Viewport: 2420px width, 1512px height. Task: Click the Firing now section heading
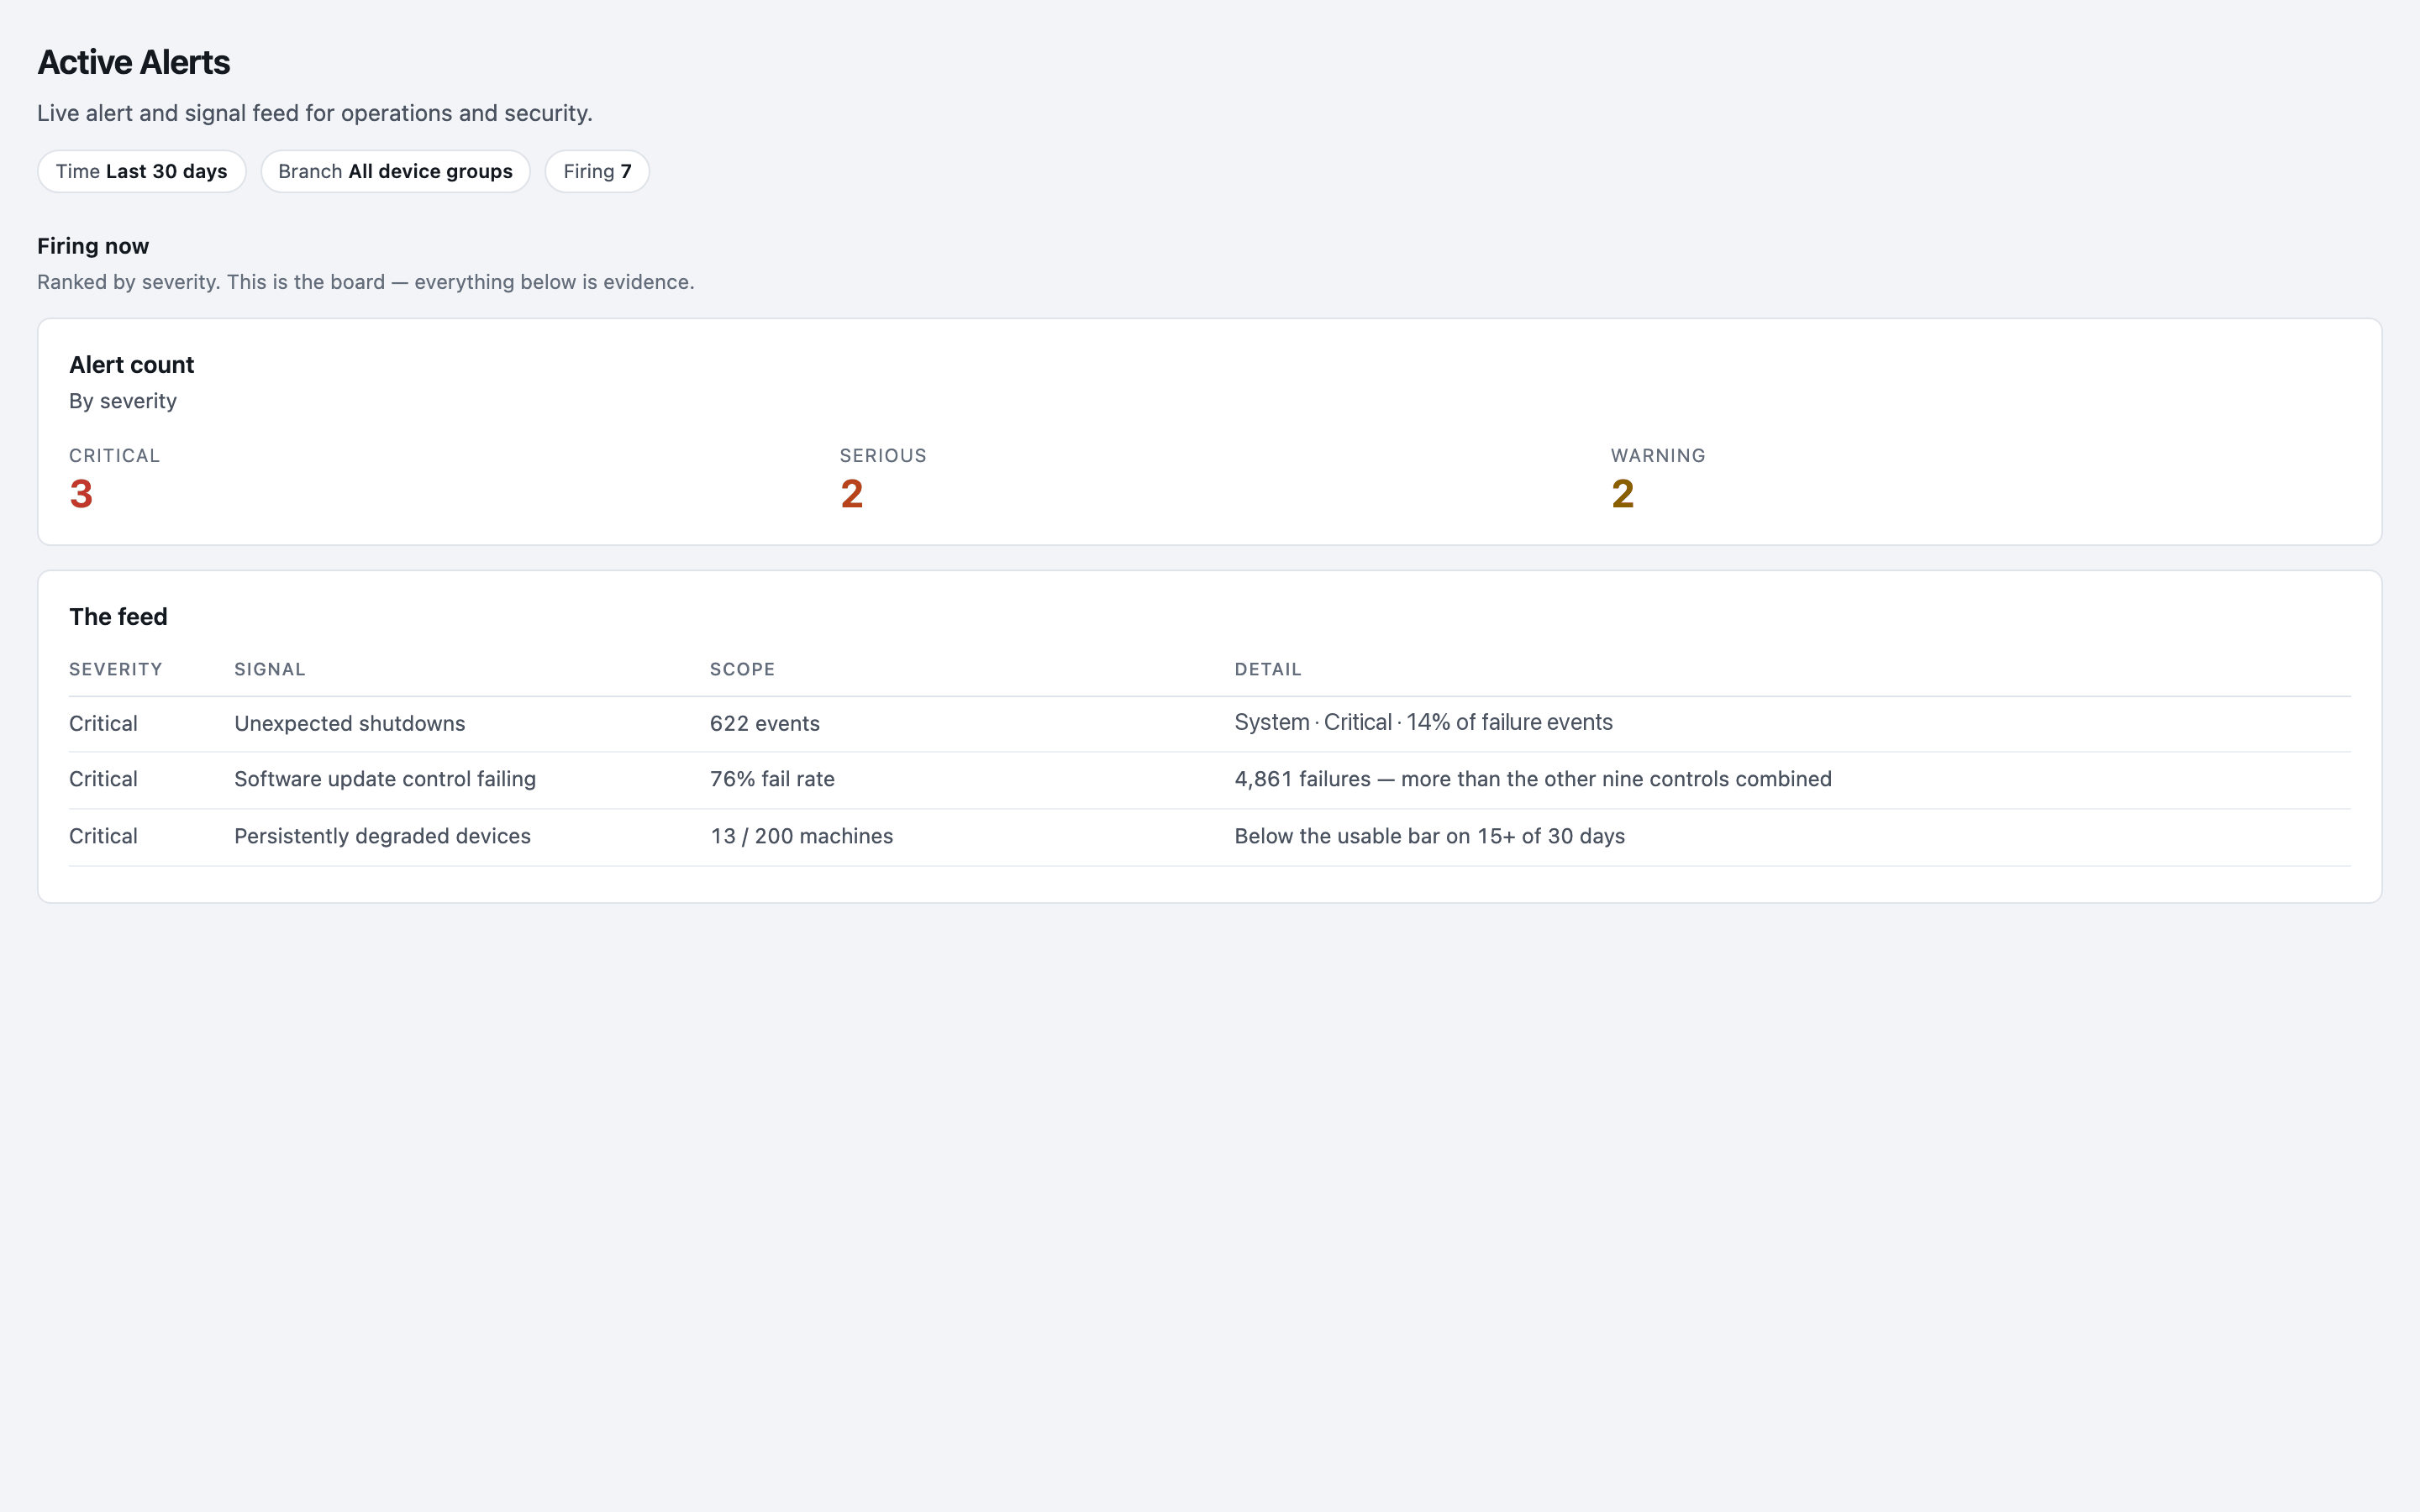(x=93, y=246)
